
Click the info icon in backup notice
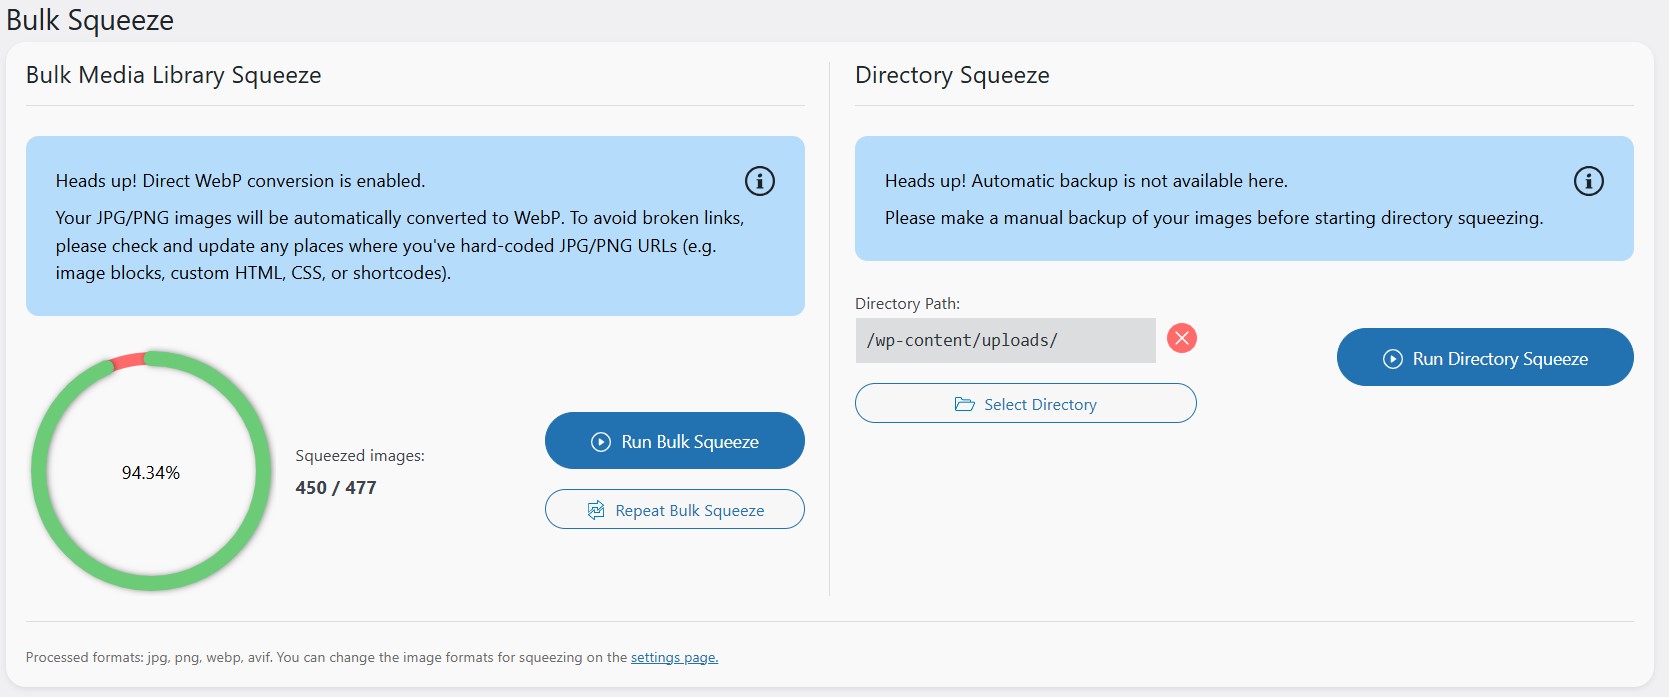tap(1588, 181)
